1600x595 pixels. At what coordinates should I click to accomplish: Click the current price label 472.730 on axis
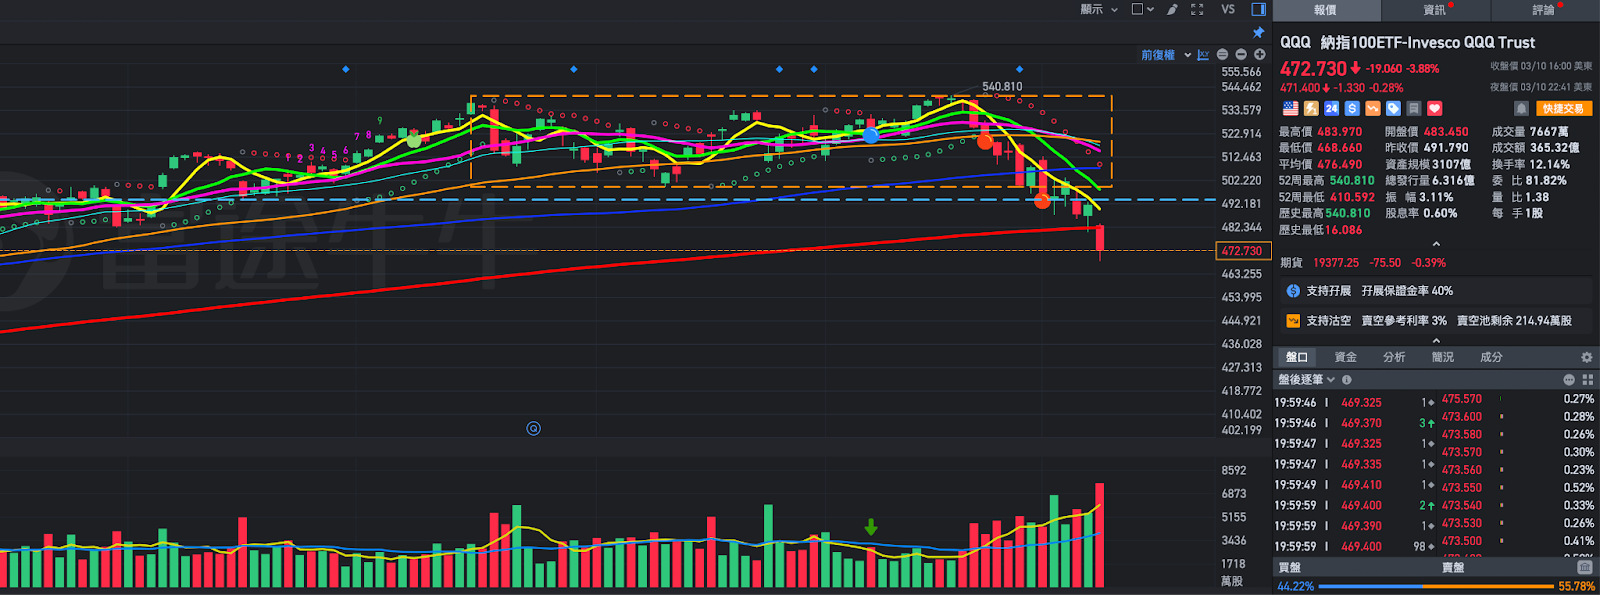[1241, 251]
